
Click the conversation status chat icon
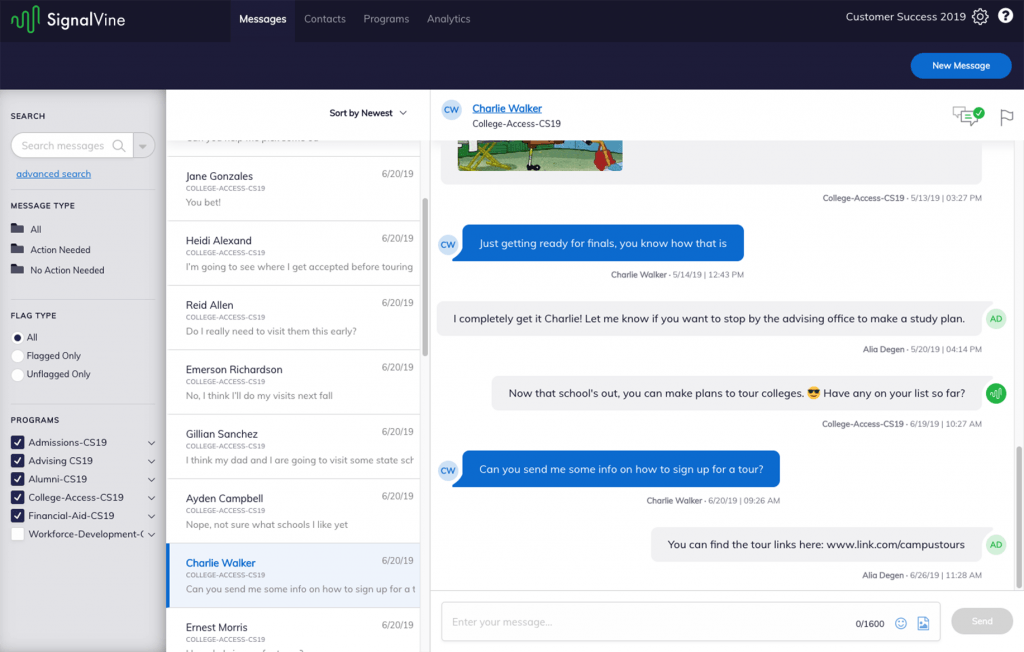coord(967,116)
